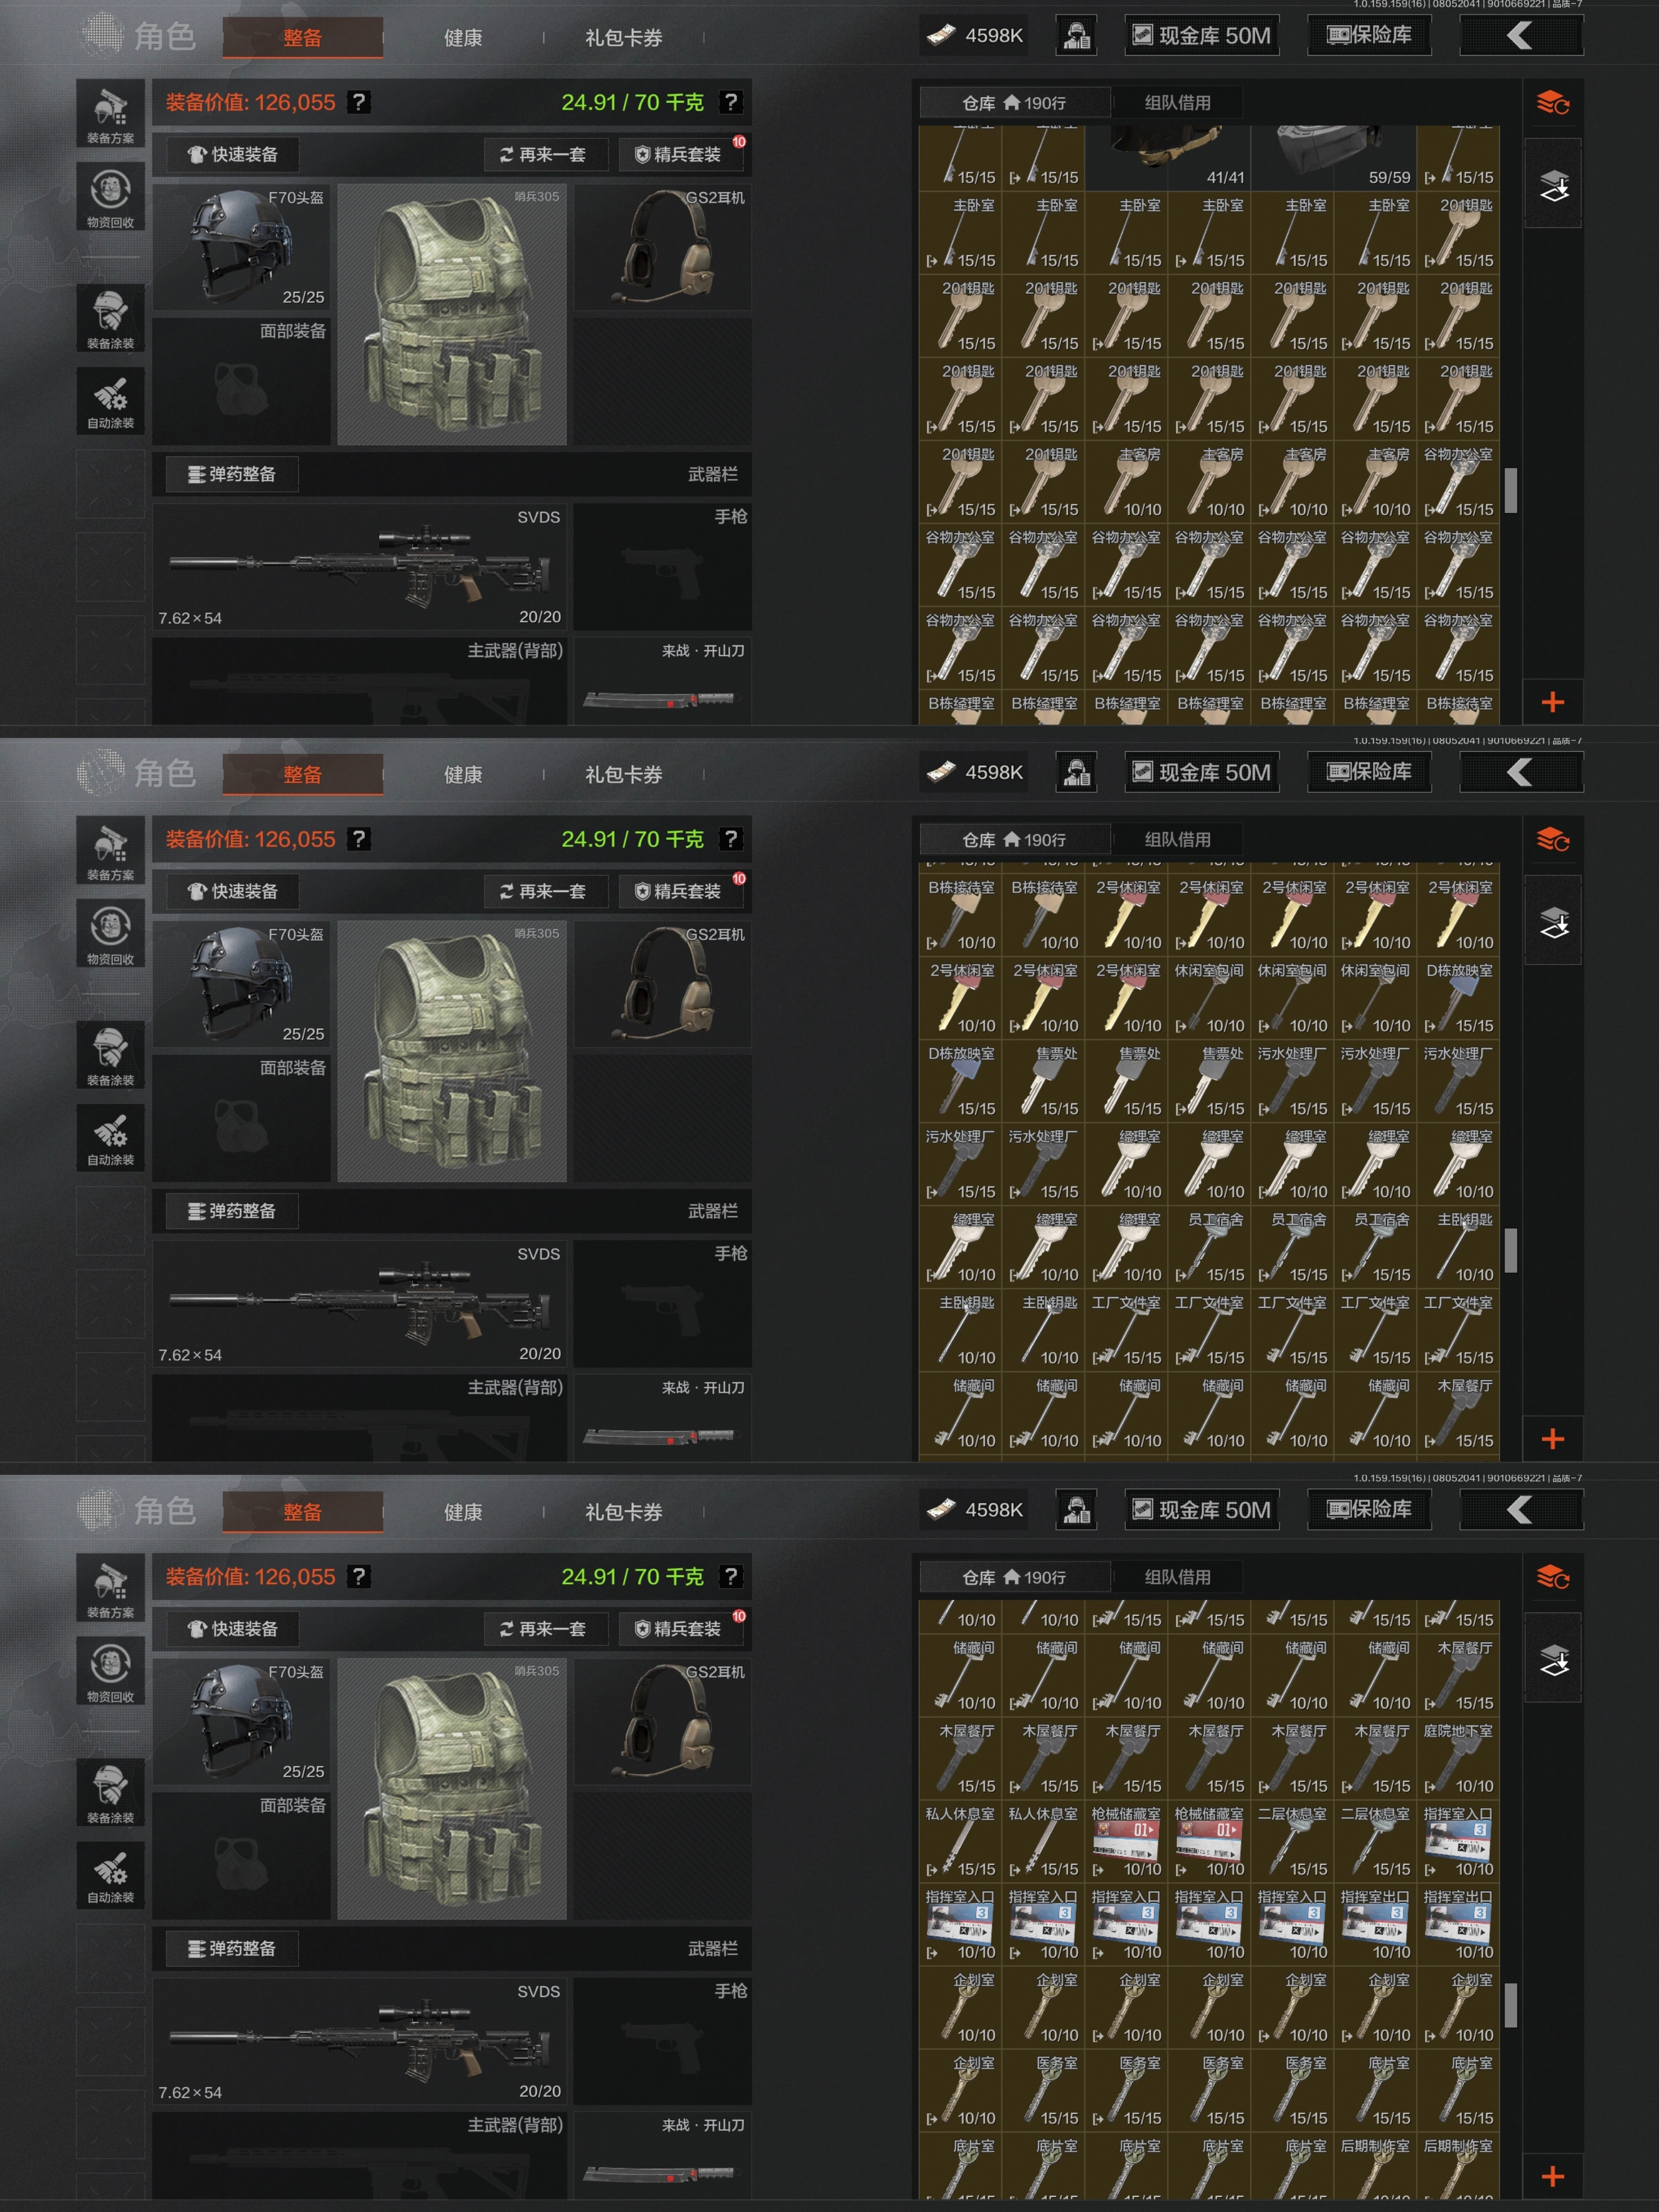Click help question mark beside 装备价值 in topmost screenshot
Viewport: 1659px width, 2212px height.
[358, 102]
